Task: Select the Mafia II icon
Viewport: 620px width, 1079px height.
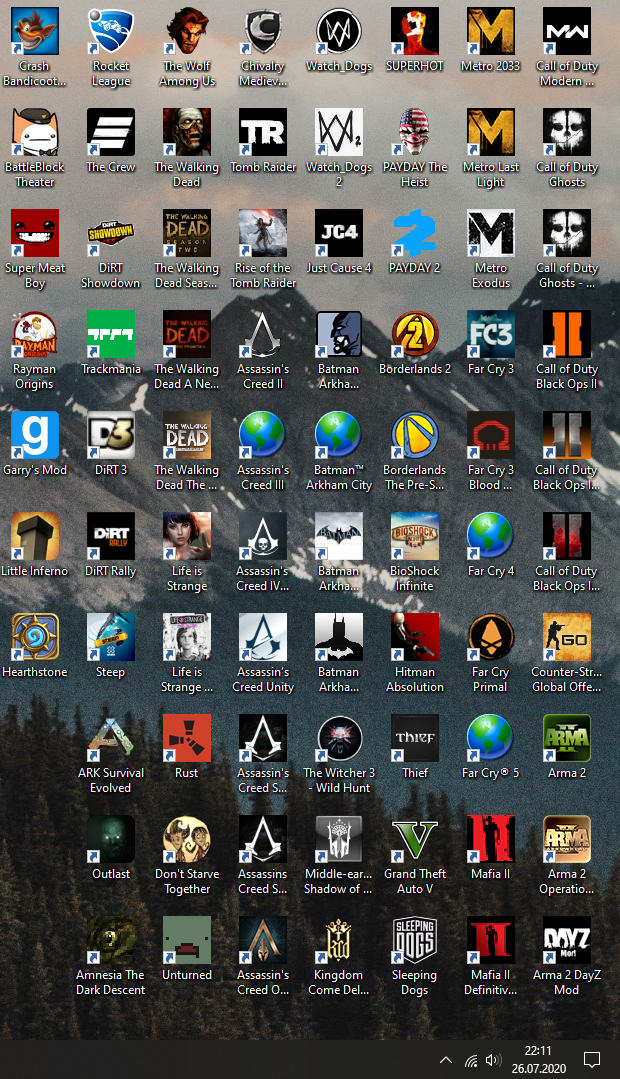Action: pos(491,840)
